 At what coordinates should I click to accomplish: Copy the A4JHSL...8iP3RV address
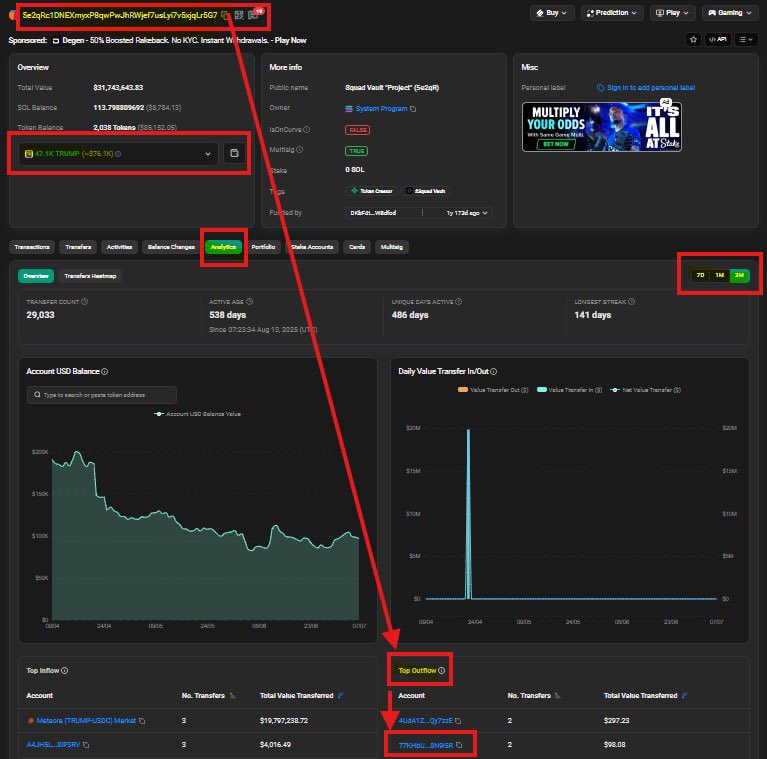pyautogui.click(x=86, y=745)
